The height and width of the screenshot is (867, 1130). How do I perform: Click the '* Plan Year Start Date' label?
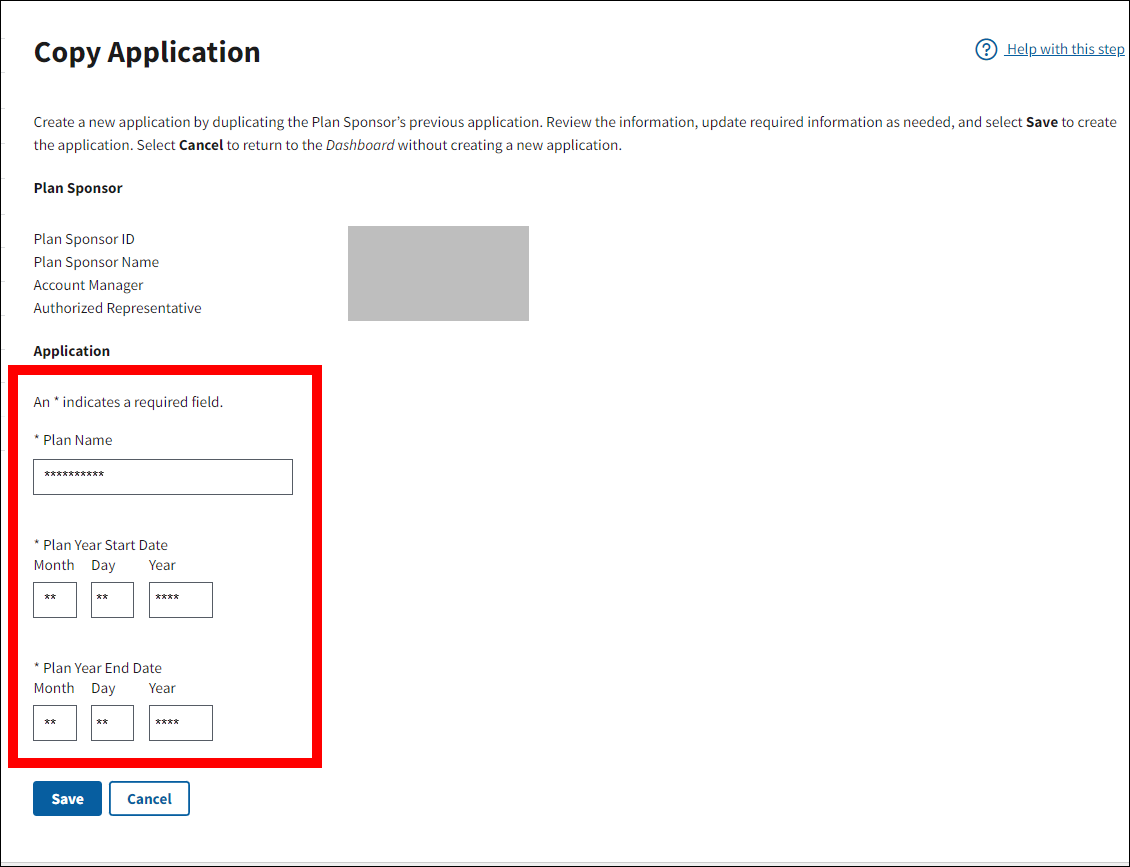click(x=101, y=545)
